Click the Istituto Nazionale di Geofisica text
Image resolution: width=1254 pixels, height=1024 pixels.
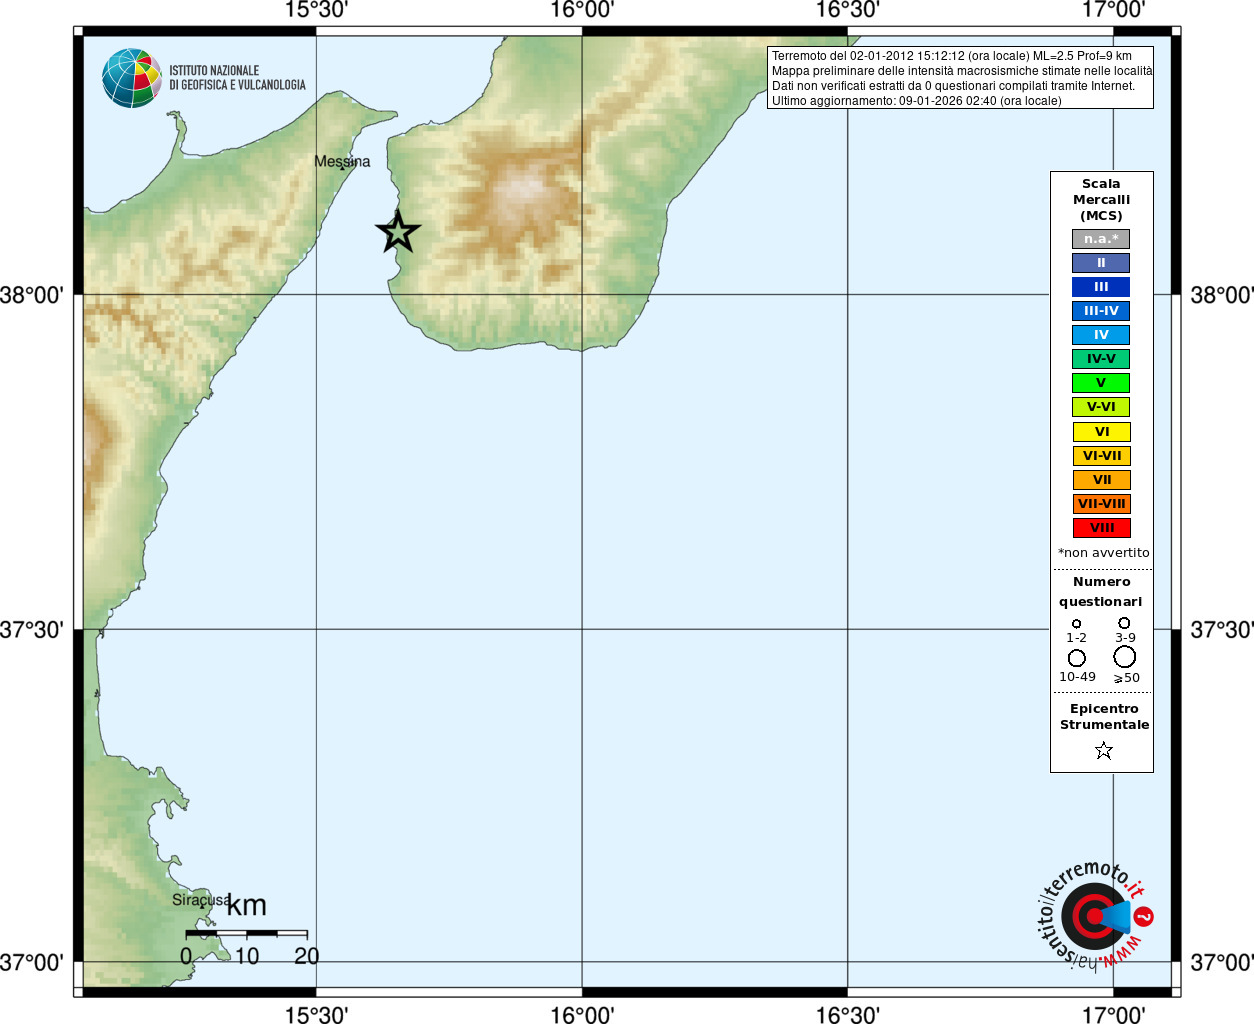click(x=237, y=78)
